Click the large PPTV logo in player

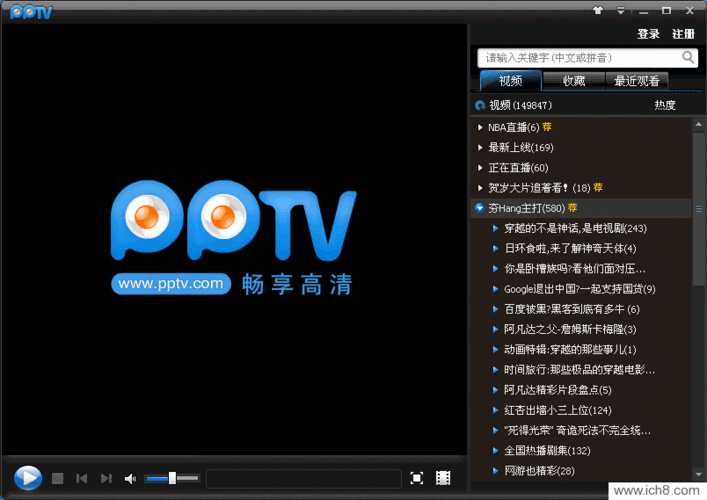[234, 221]
